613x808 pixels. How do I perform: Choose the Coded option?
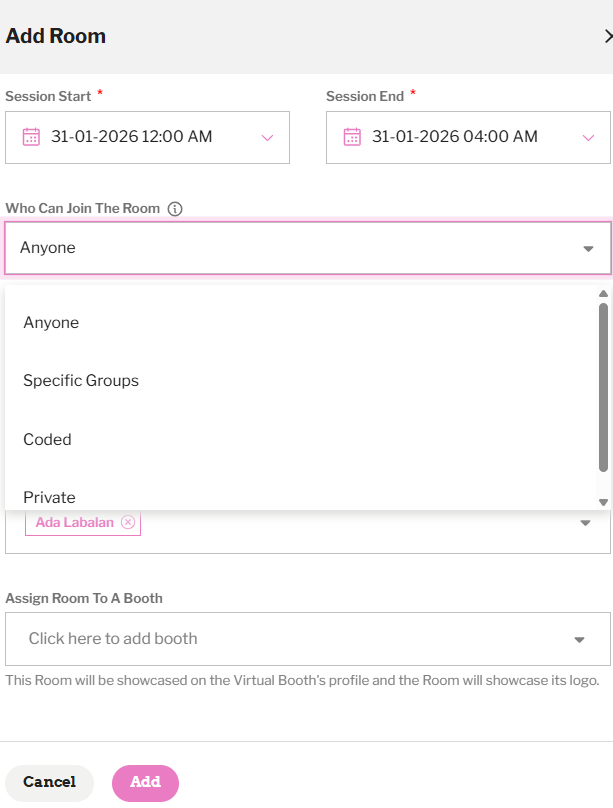tap(300, 440)
